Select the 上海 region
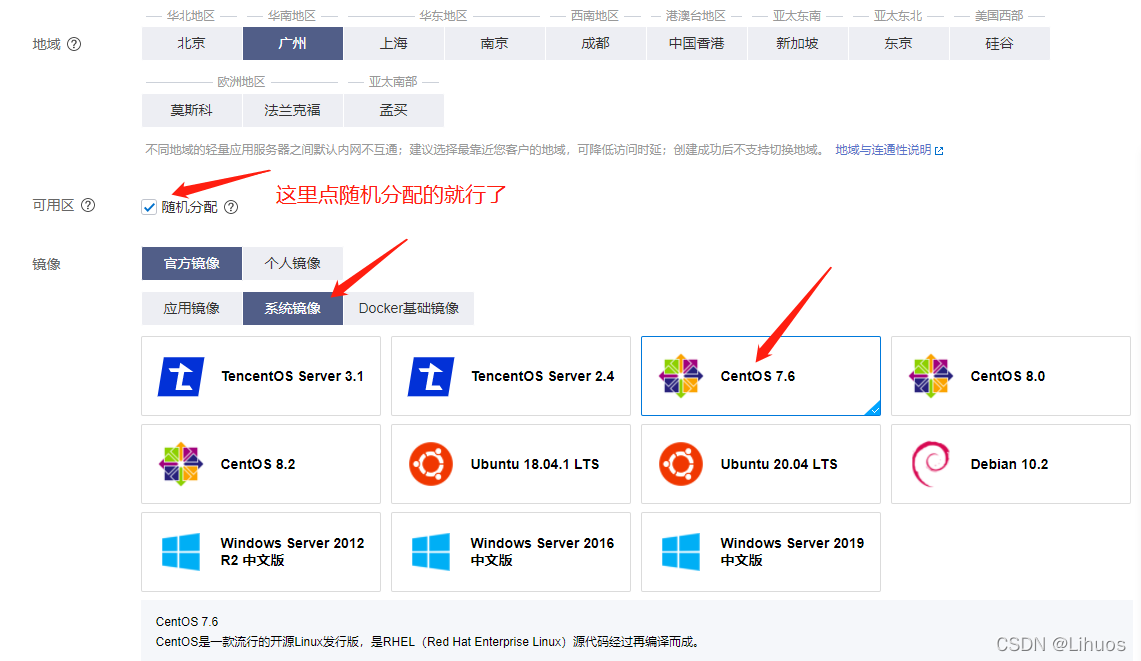 [394, 44]
